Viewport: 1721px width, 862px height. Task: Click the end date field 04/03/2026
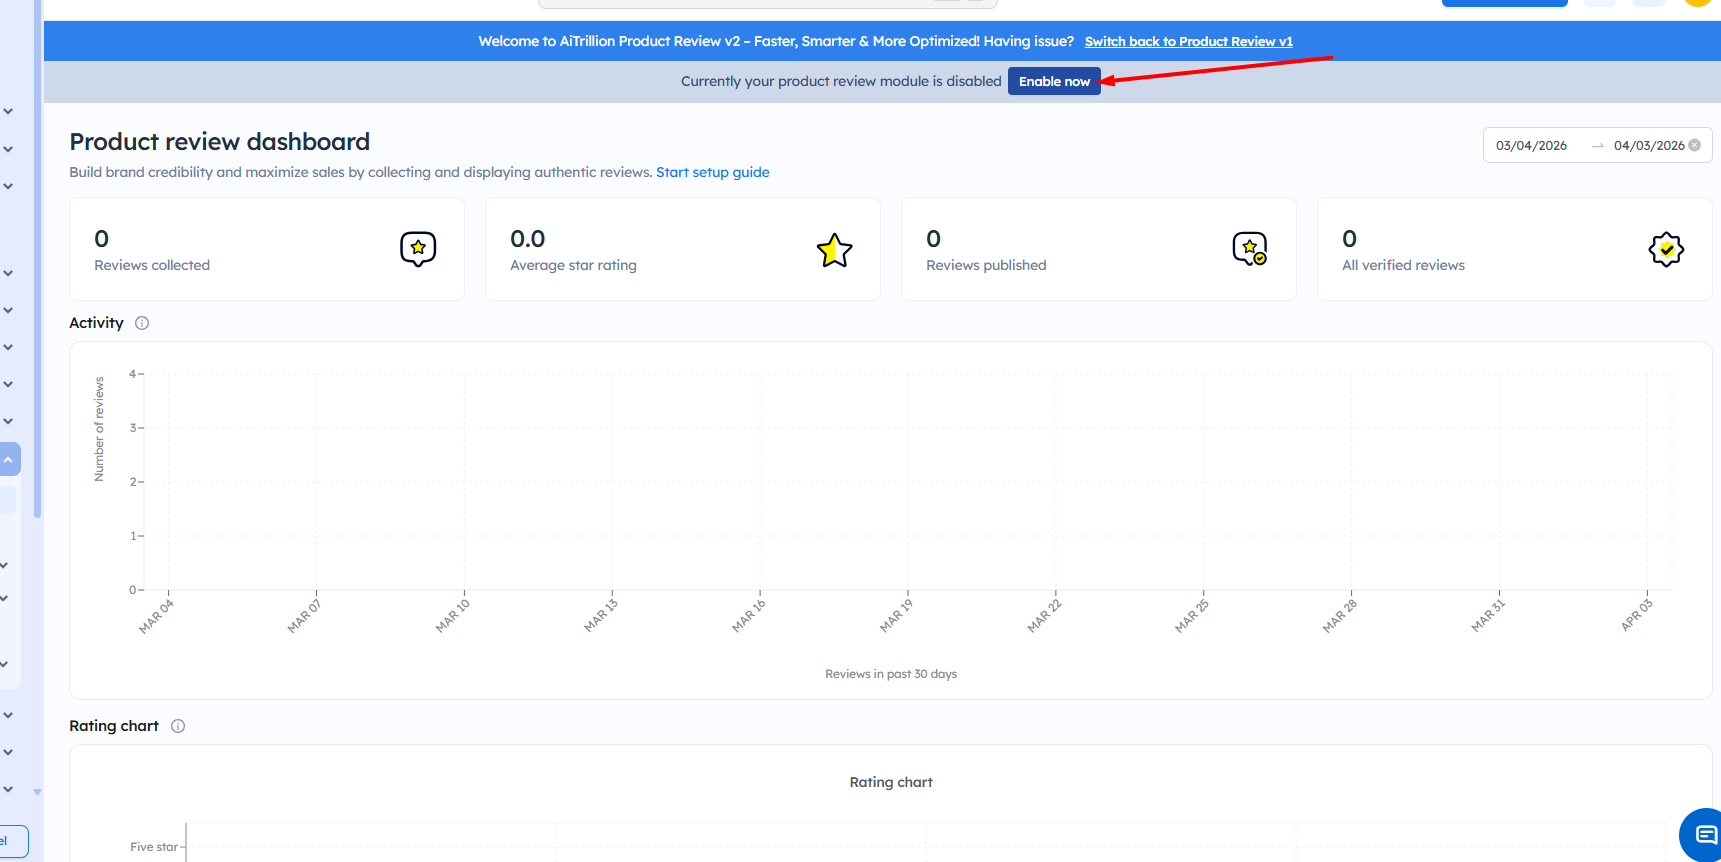1648,146
